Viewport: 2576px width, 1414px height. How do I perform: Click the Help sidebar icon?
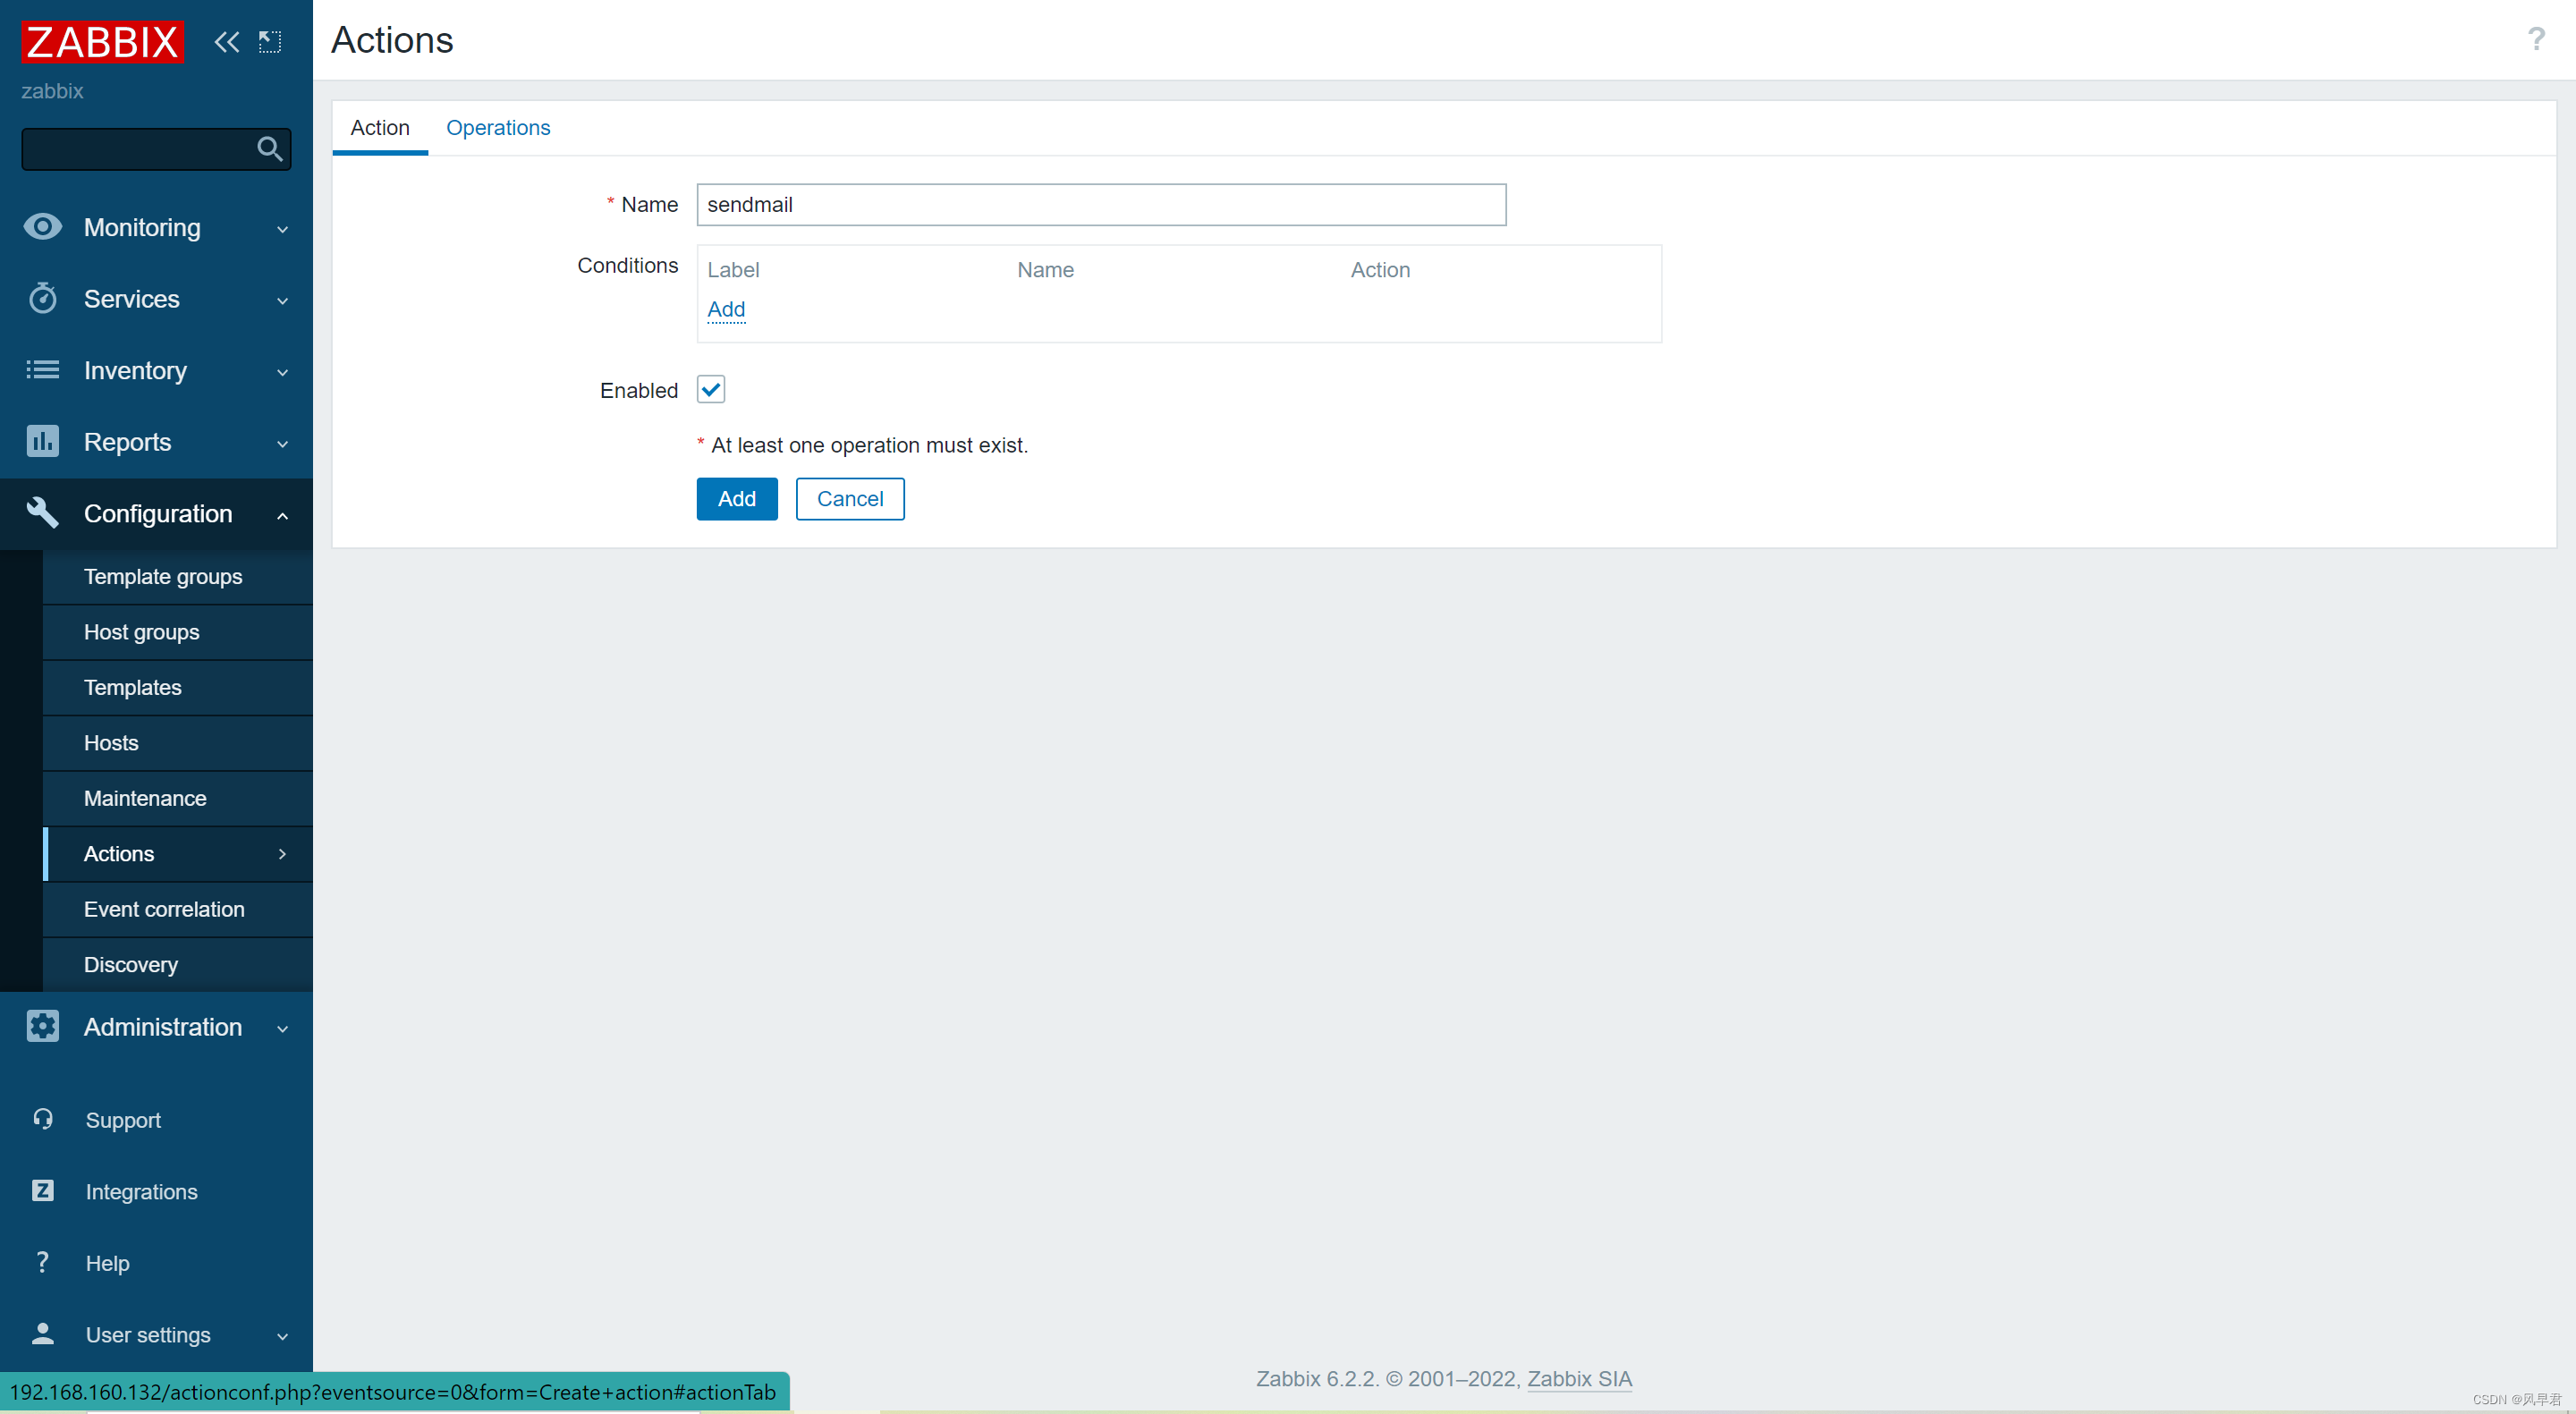(x=42, y=1263)
